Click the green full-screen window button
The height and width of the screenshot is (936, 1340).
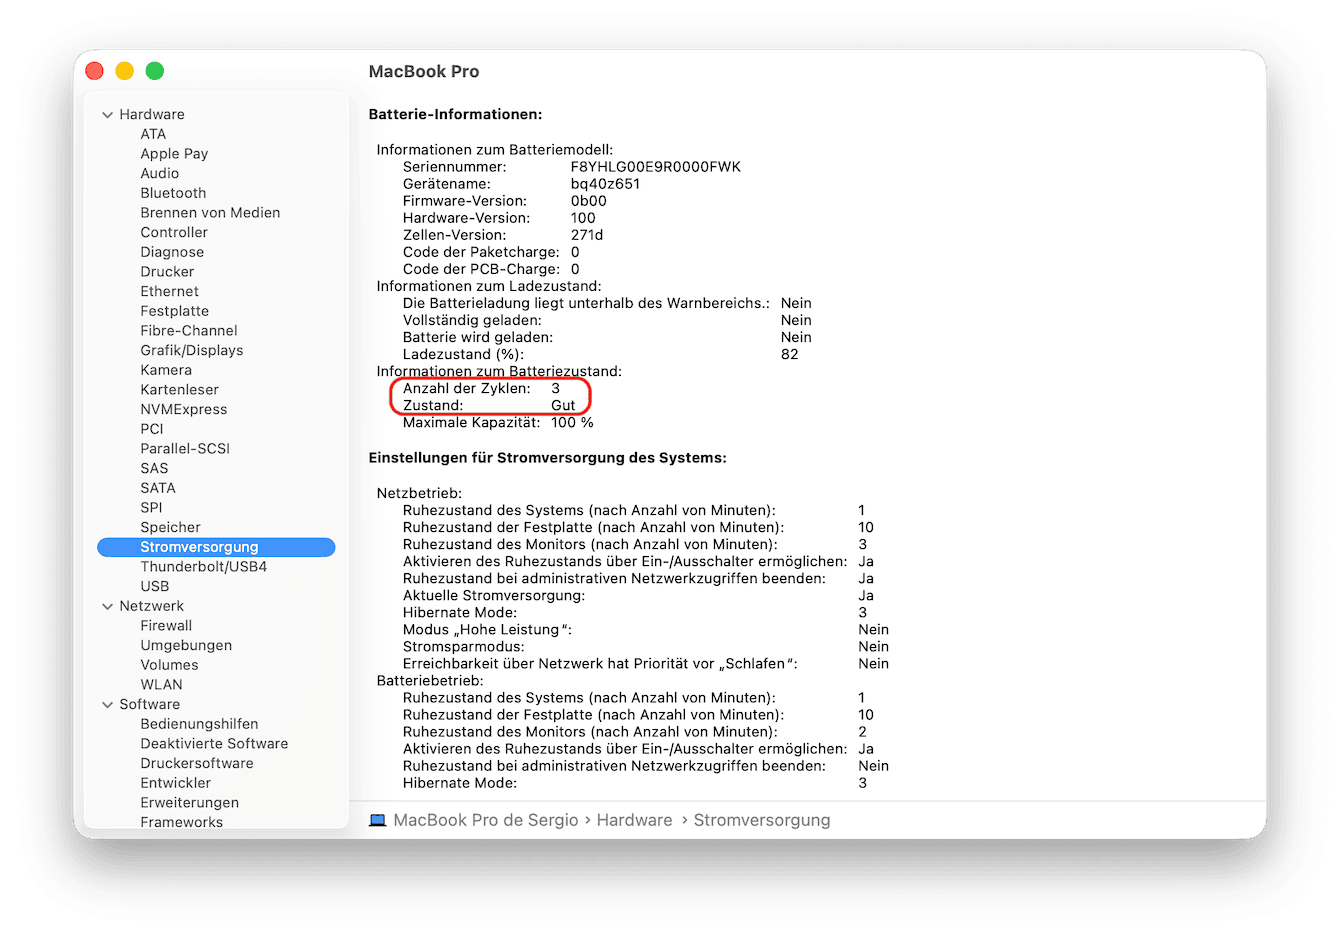pos(155,71)
